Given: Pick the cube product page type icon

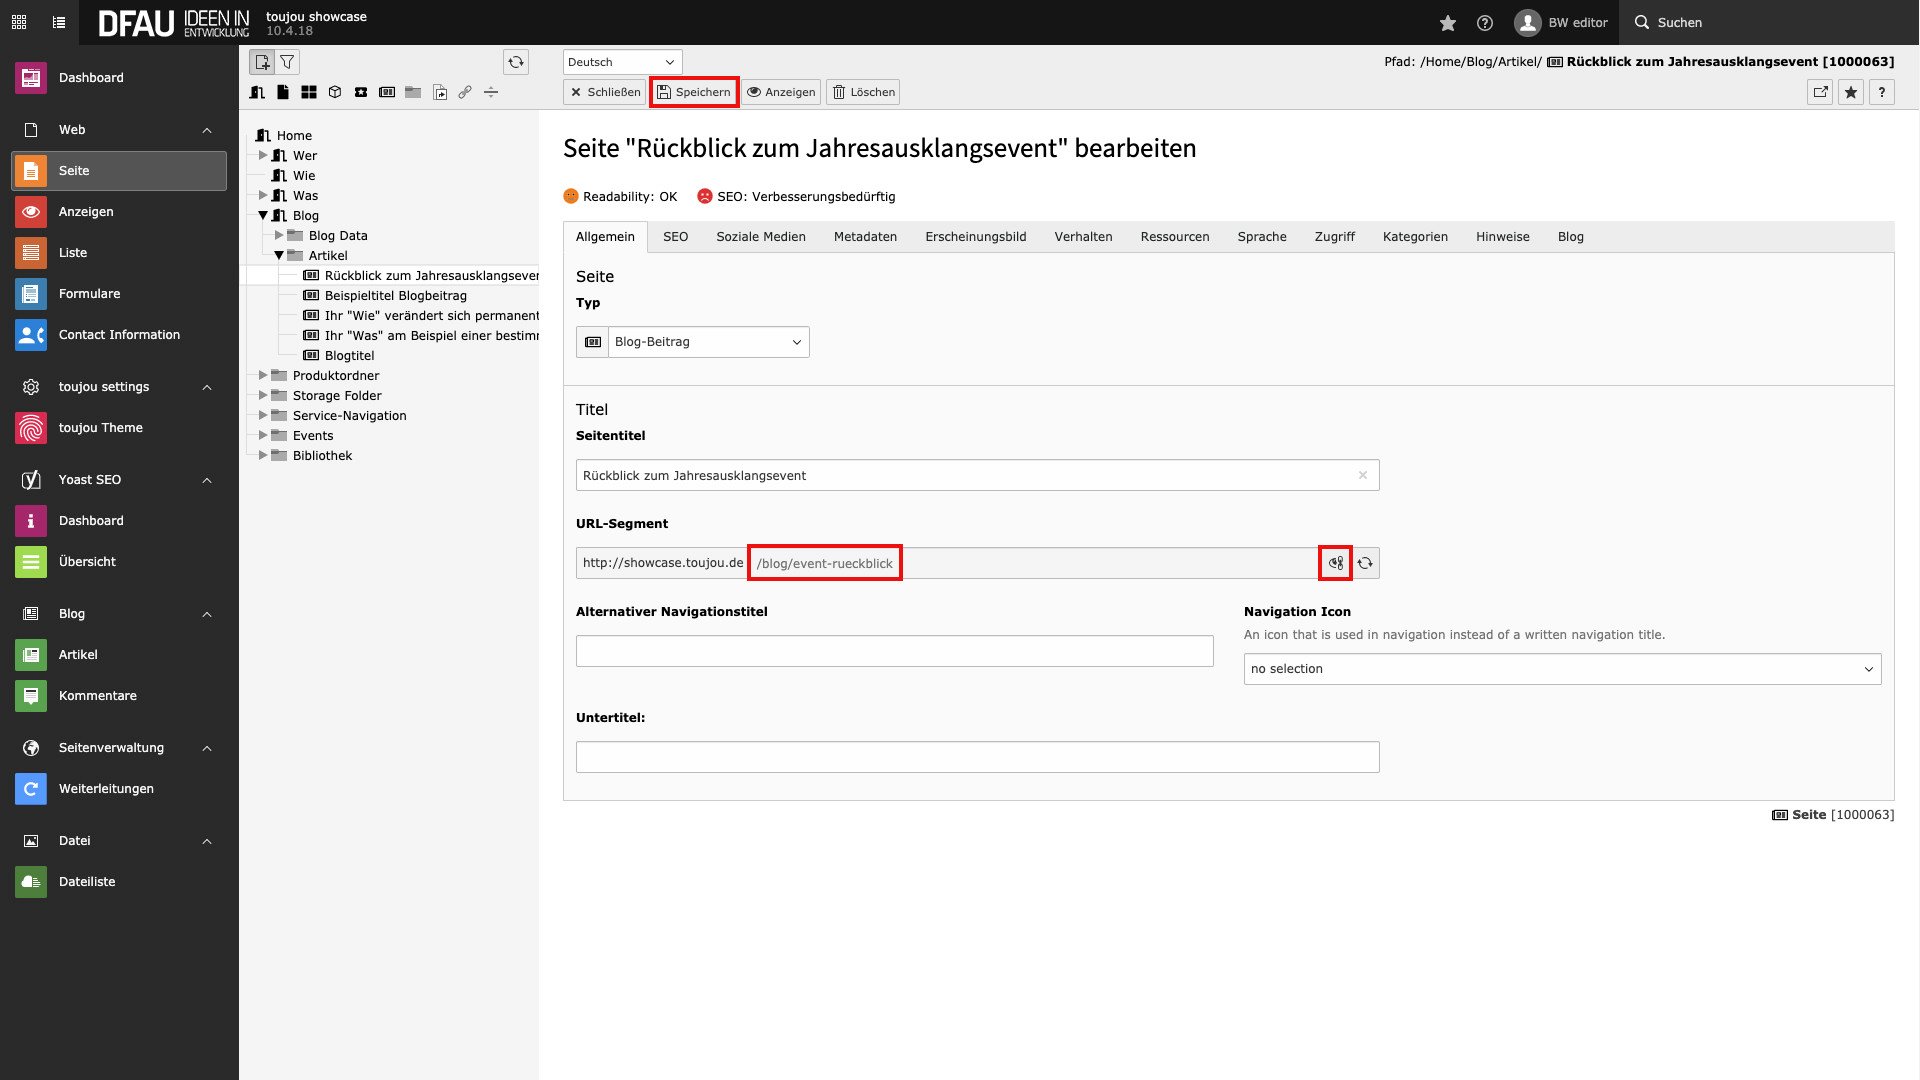Looking at the screenshot, I should pos(335,92).
